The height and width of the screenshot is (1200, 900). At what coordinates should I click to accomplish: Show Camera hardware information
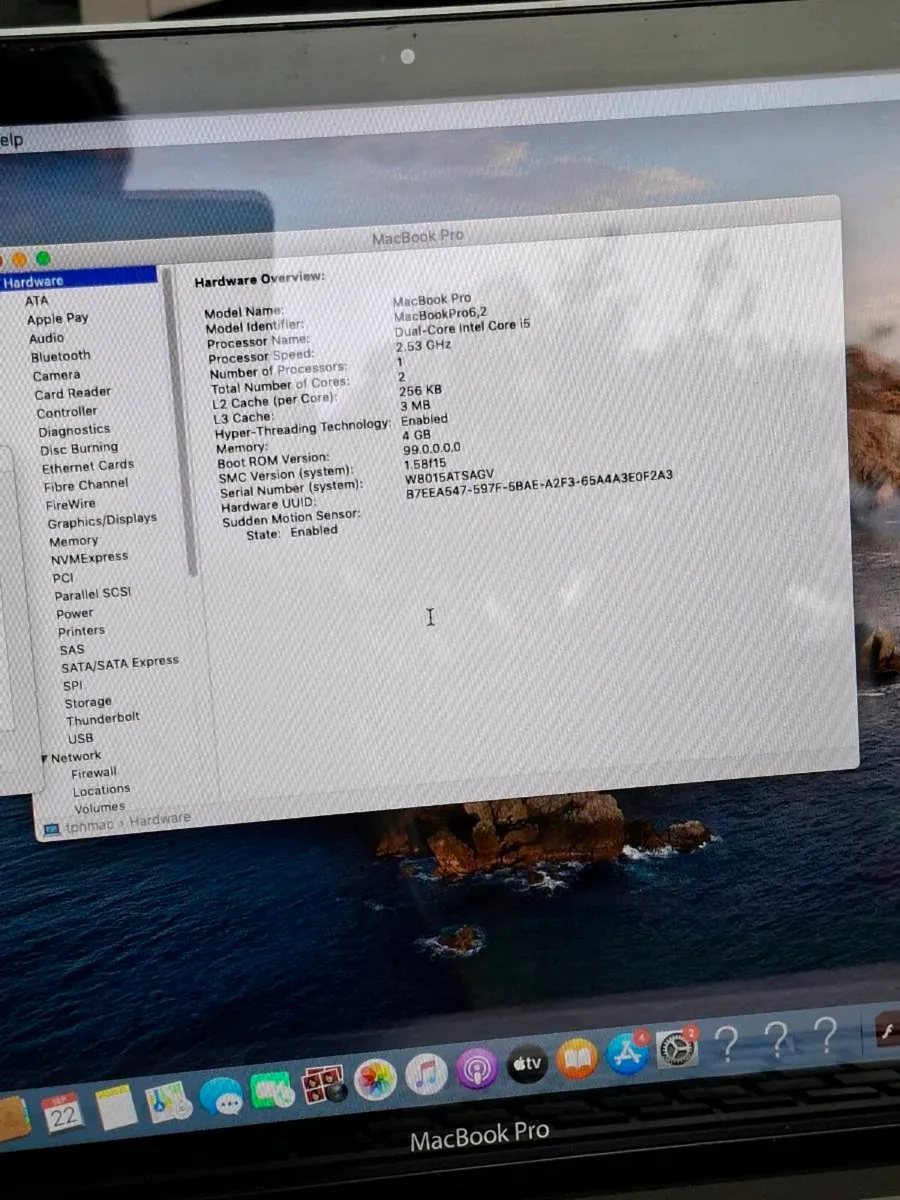pos(56,375)
